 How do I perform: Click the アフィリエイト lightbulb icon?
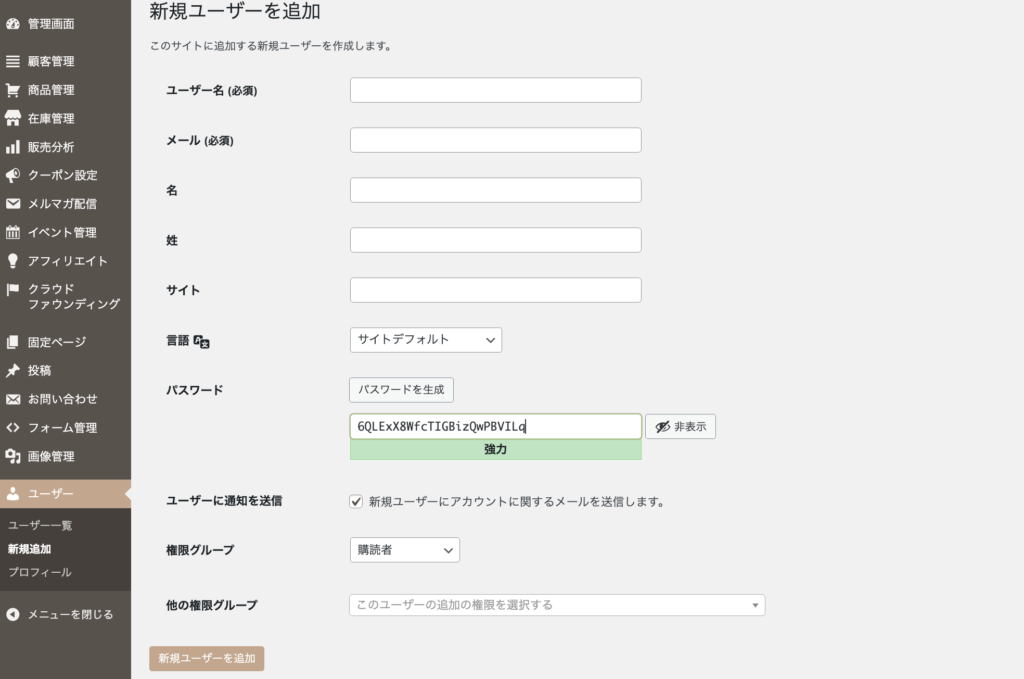pos(13,261)
